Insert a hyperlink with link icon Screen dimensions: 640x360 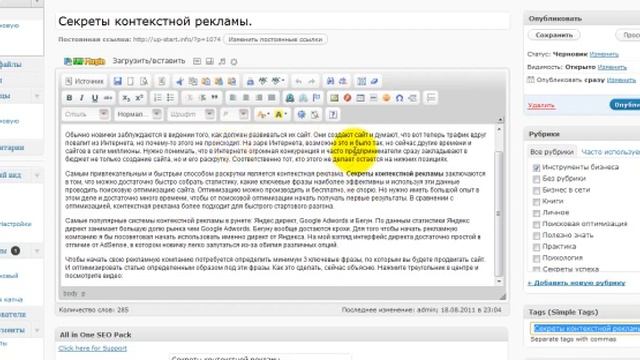coord(290,98)
